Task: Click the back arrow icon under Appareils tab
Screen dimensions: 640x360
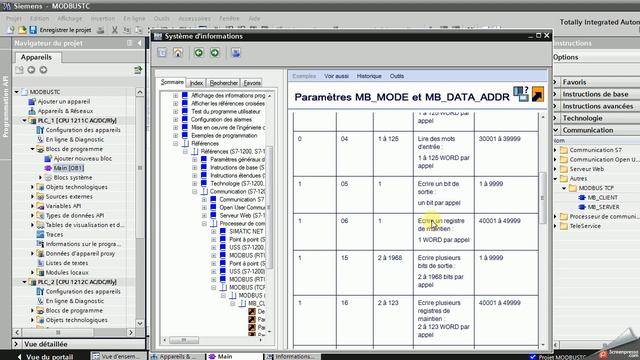Action: (31, 70)
